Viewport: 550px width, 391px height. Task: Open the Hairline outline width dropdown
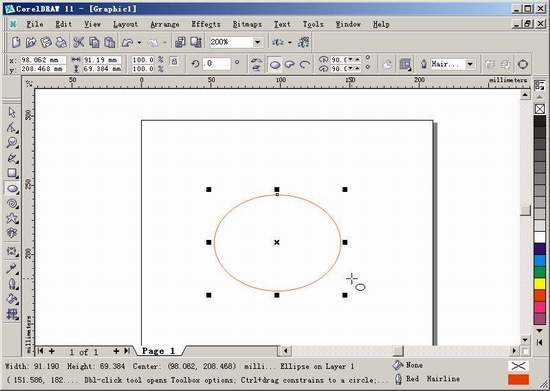(x=470, y=64)
